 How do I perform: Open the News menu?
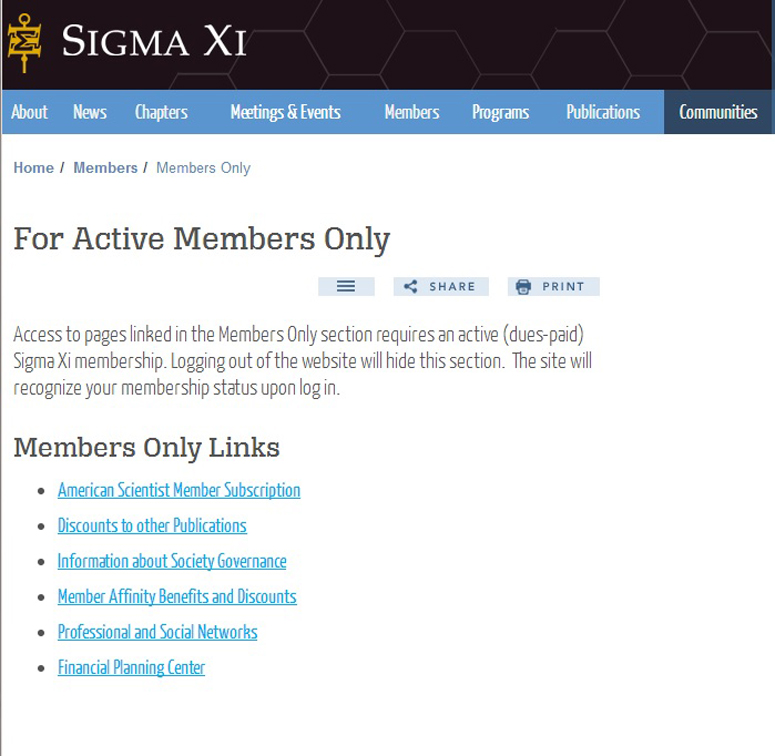90,112
